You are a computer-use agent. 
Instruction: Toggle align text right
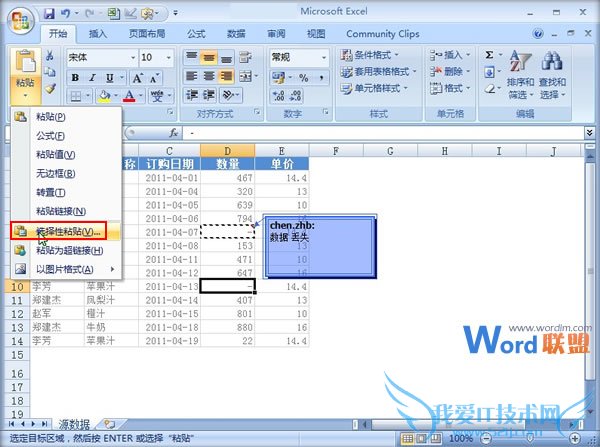[227, 76]
